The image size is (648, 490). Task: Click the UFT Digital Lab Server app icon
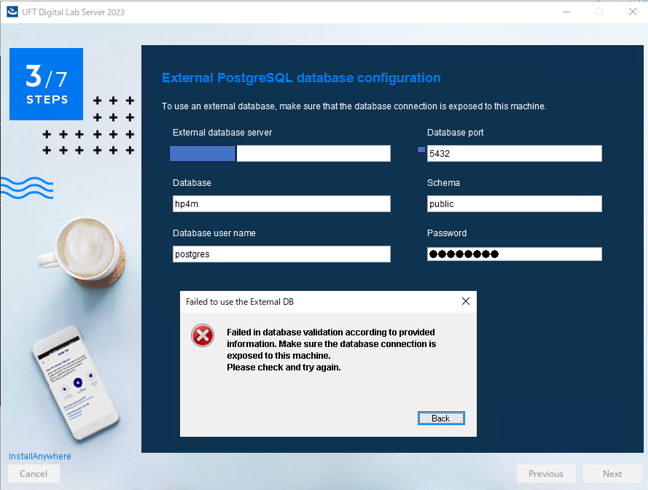12,12
